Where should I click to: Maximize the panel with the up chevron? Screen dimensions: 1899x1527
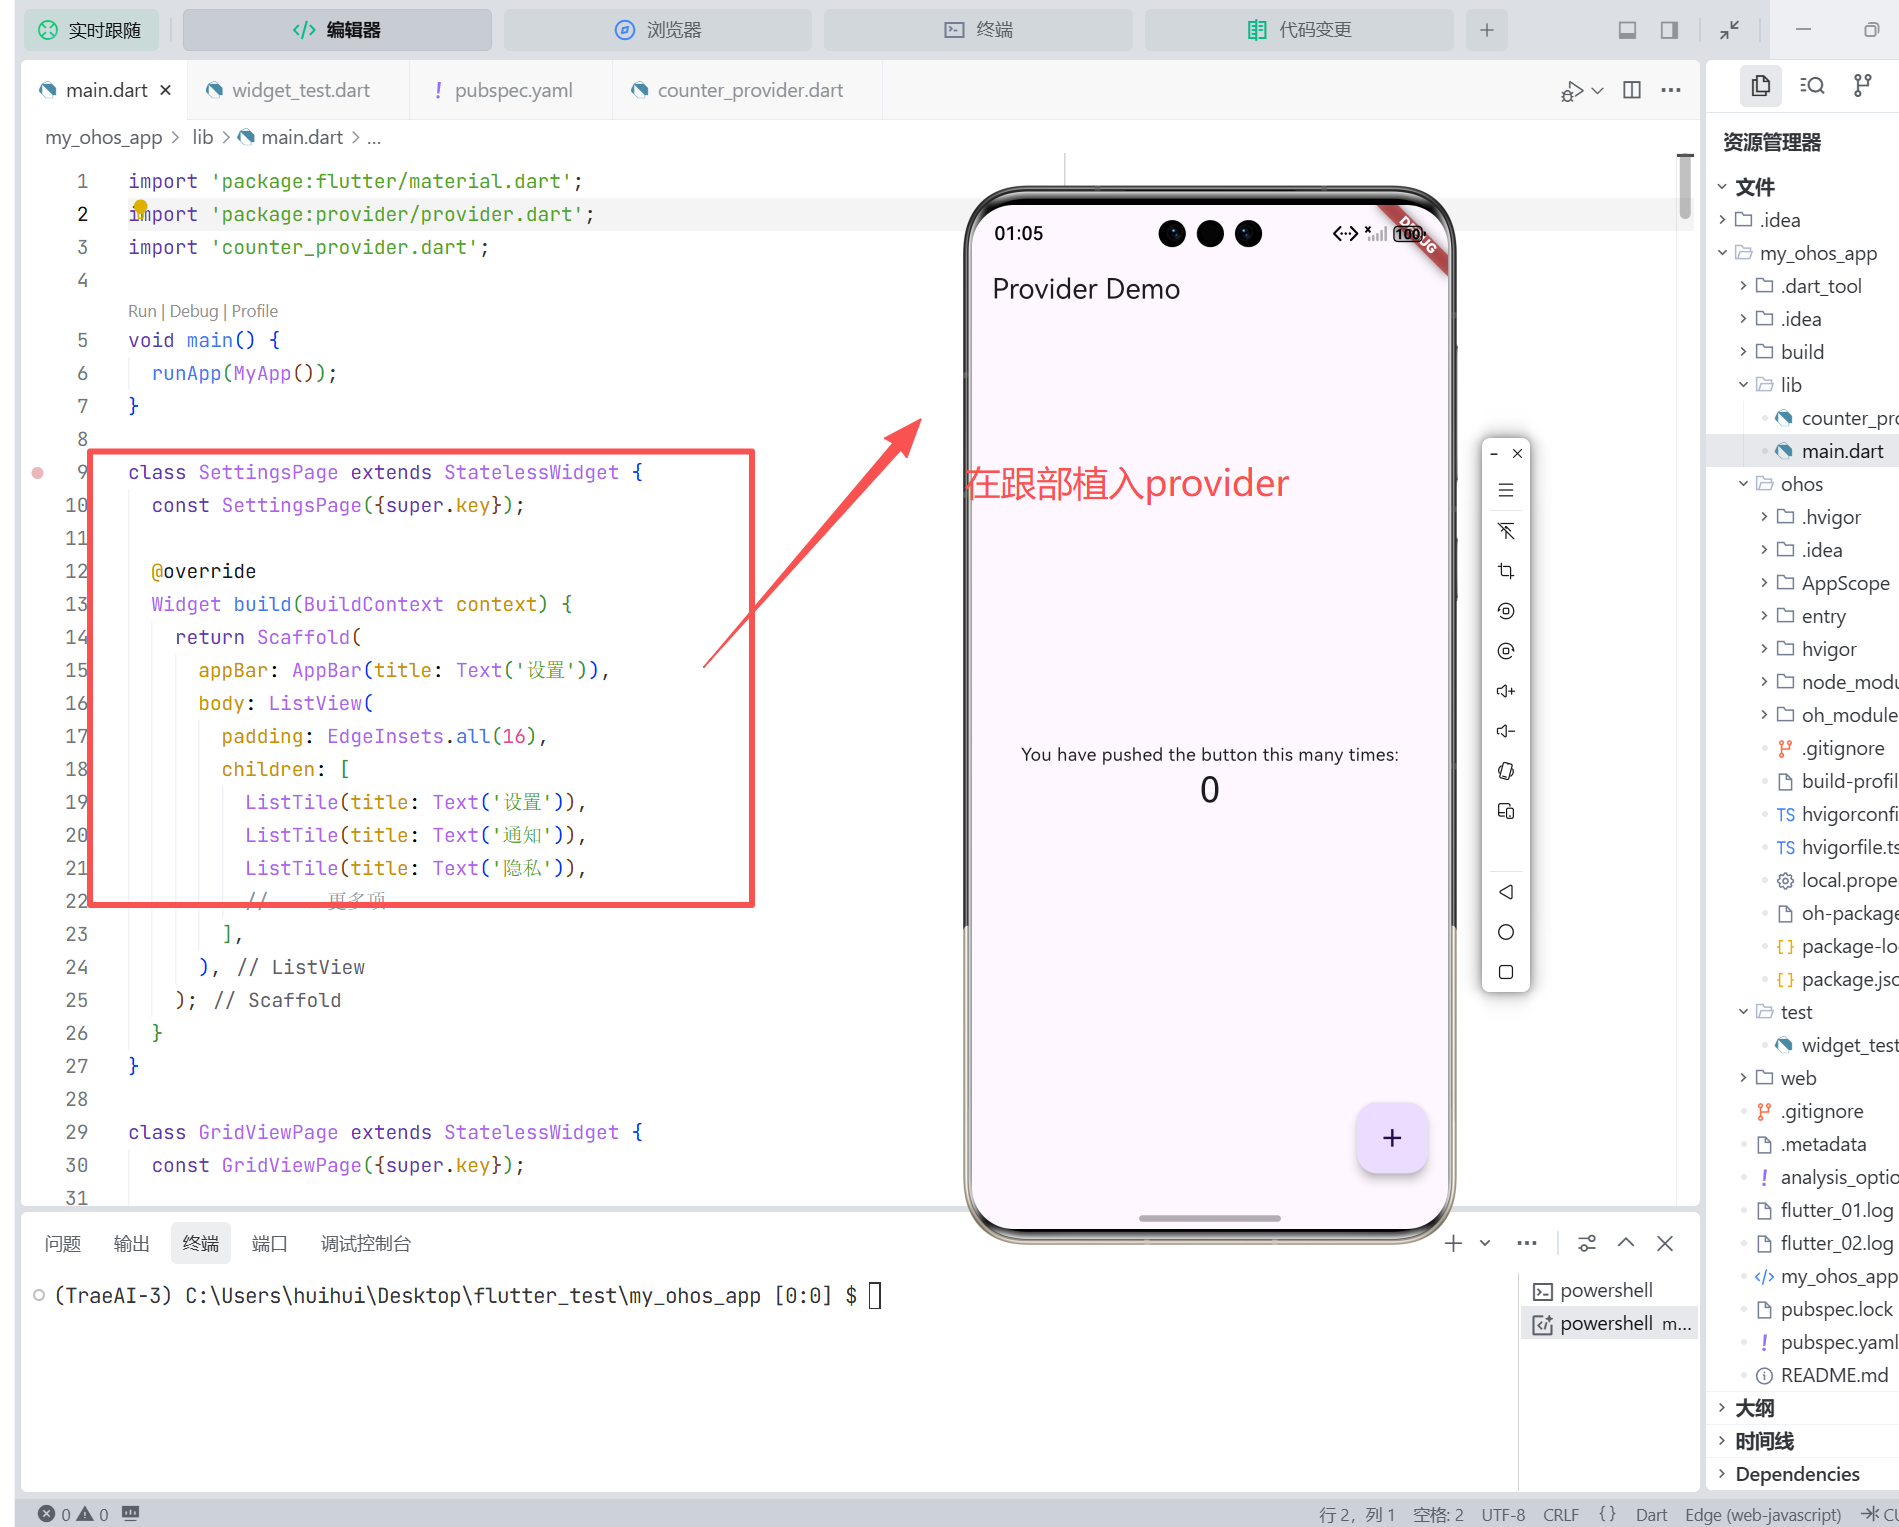(x=1626, y=1243)
